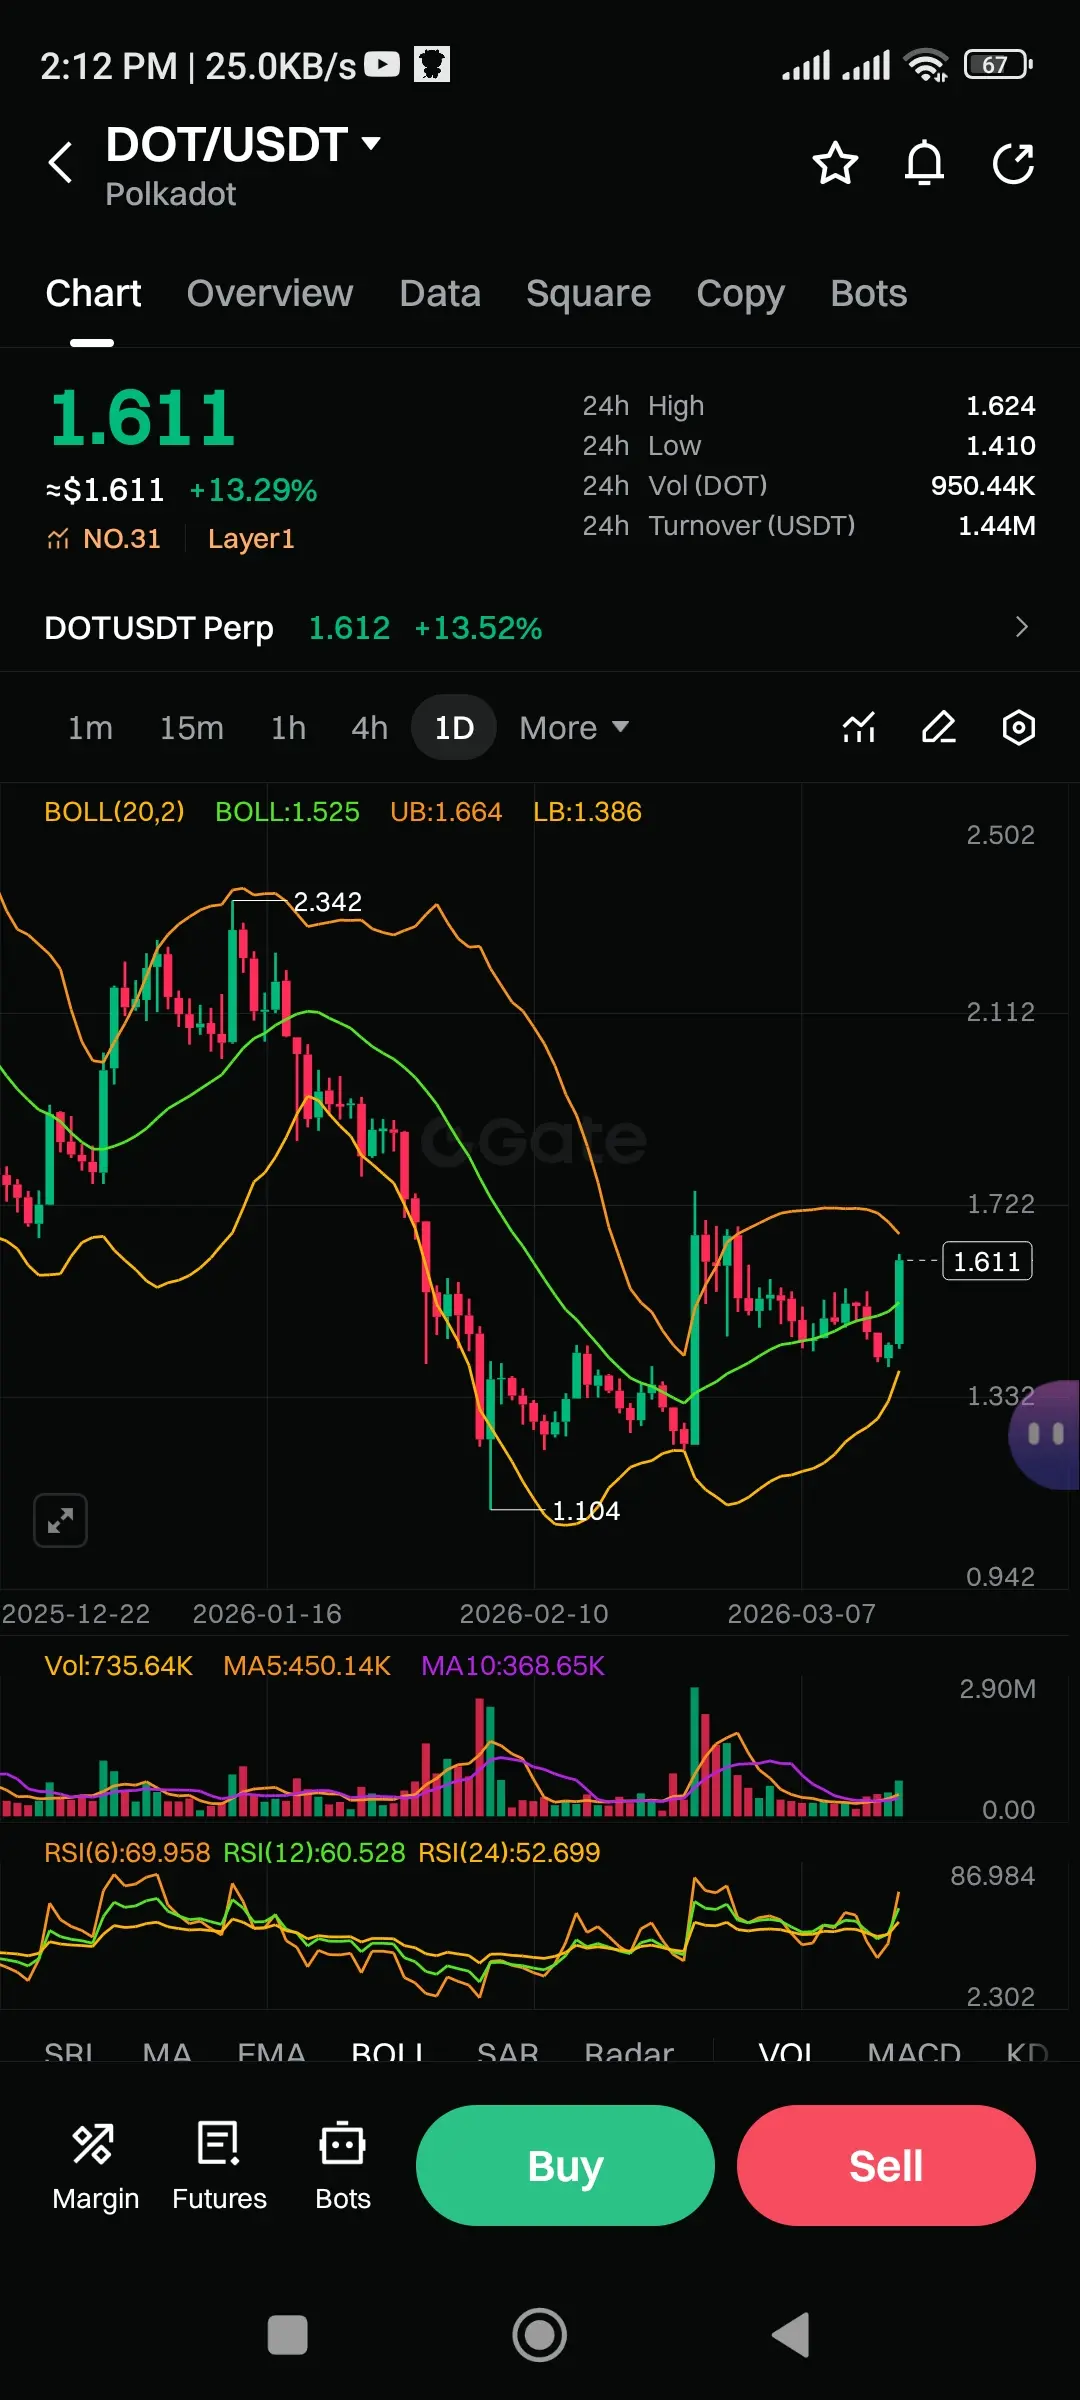Tap the back arrow icon
Screen dimensions: 1080x2400
click(61, 162)
